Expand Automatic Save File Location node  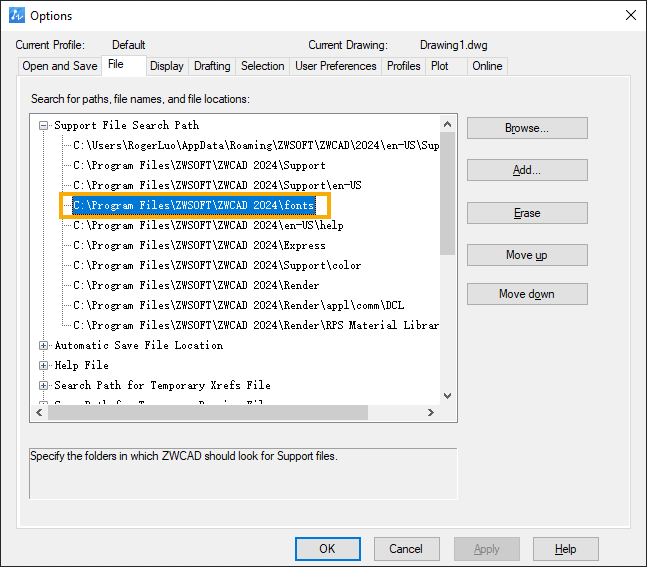[43, 345]
